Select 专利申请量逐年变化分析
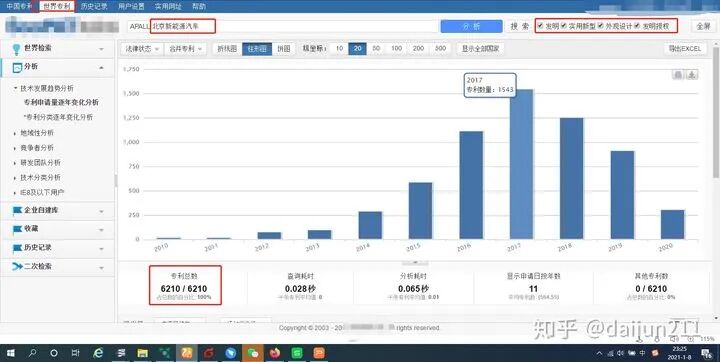The image size is (720, 362). [x=61, y=102]
